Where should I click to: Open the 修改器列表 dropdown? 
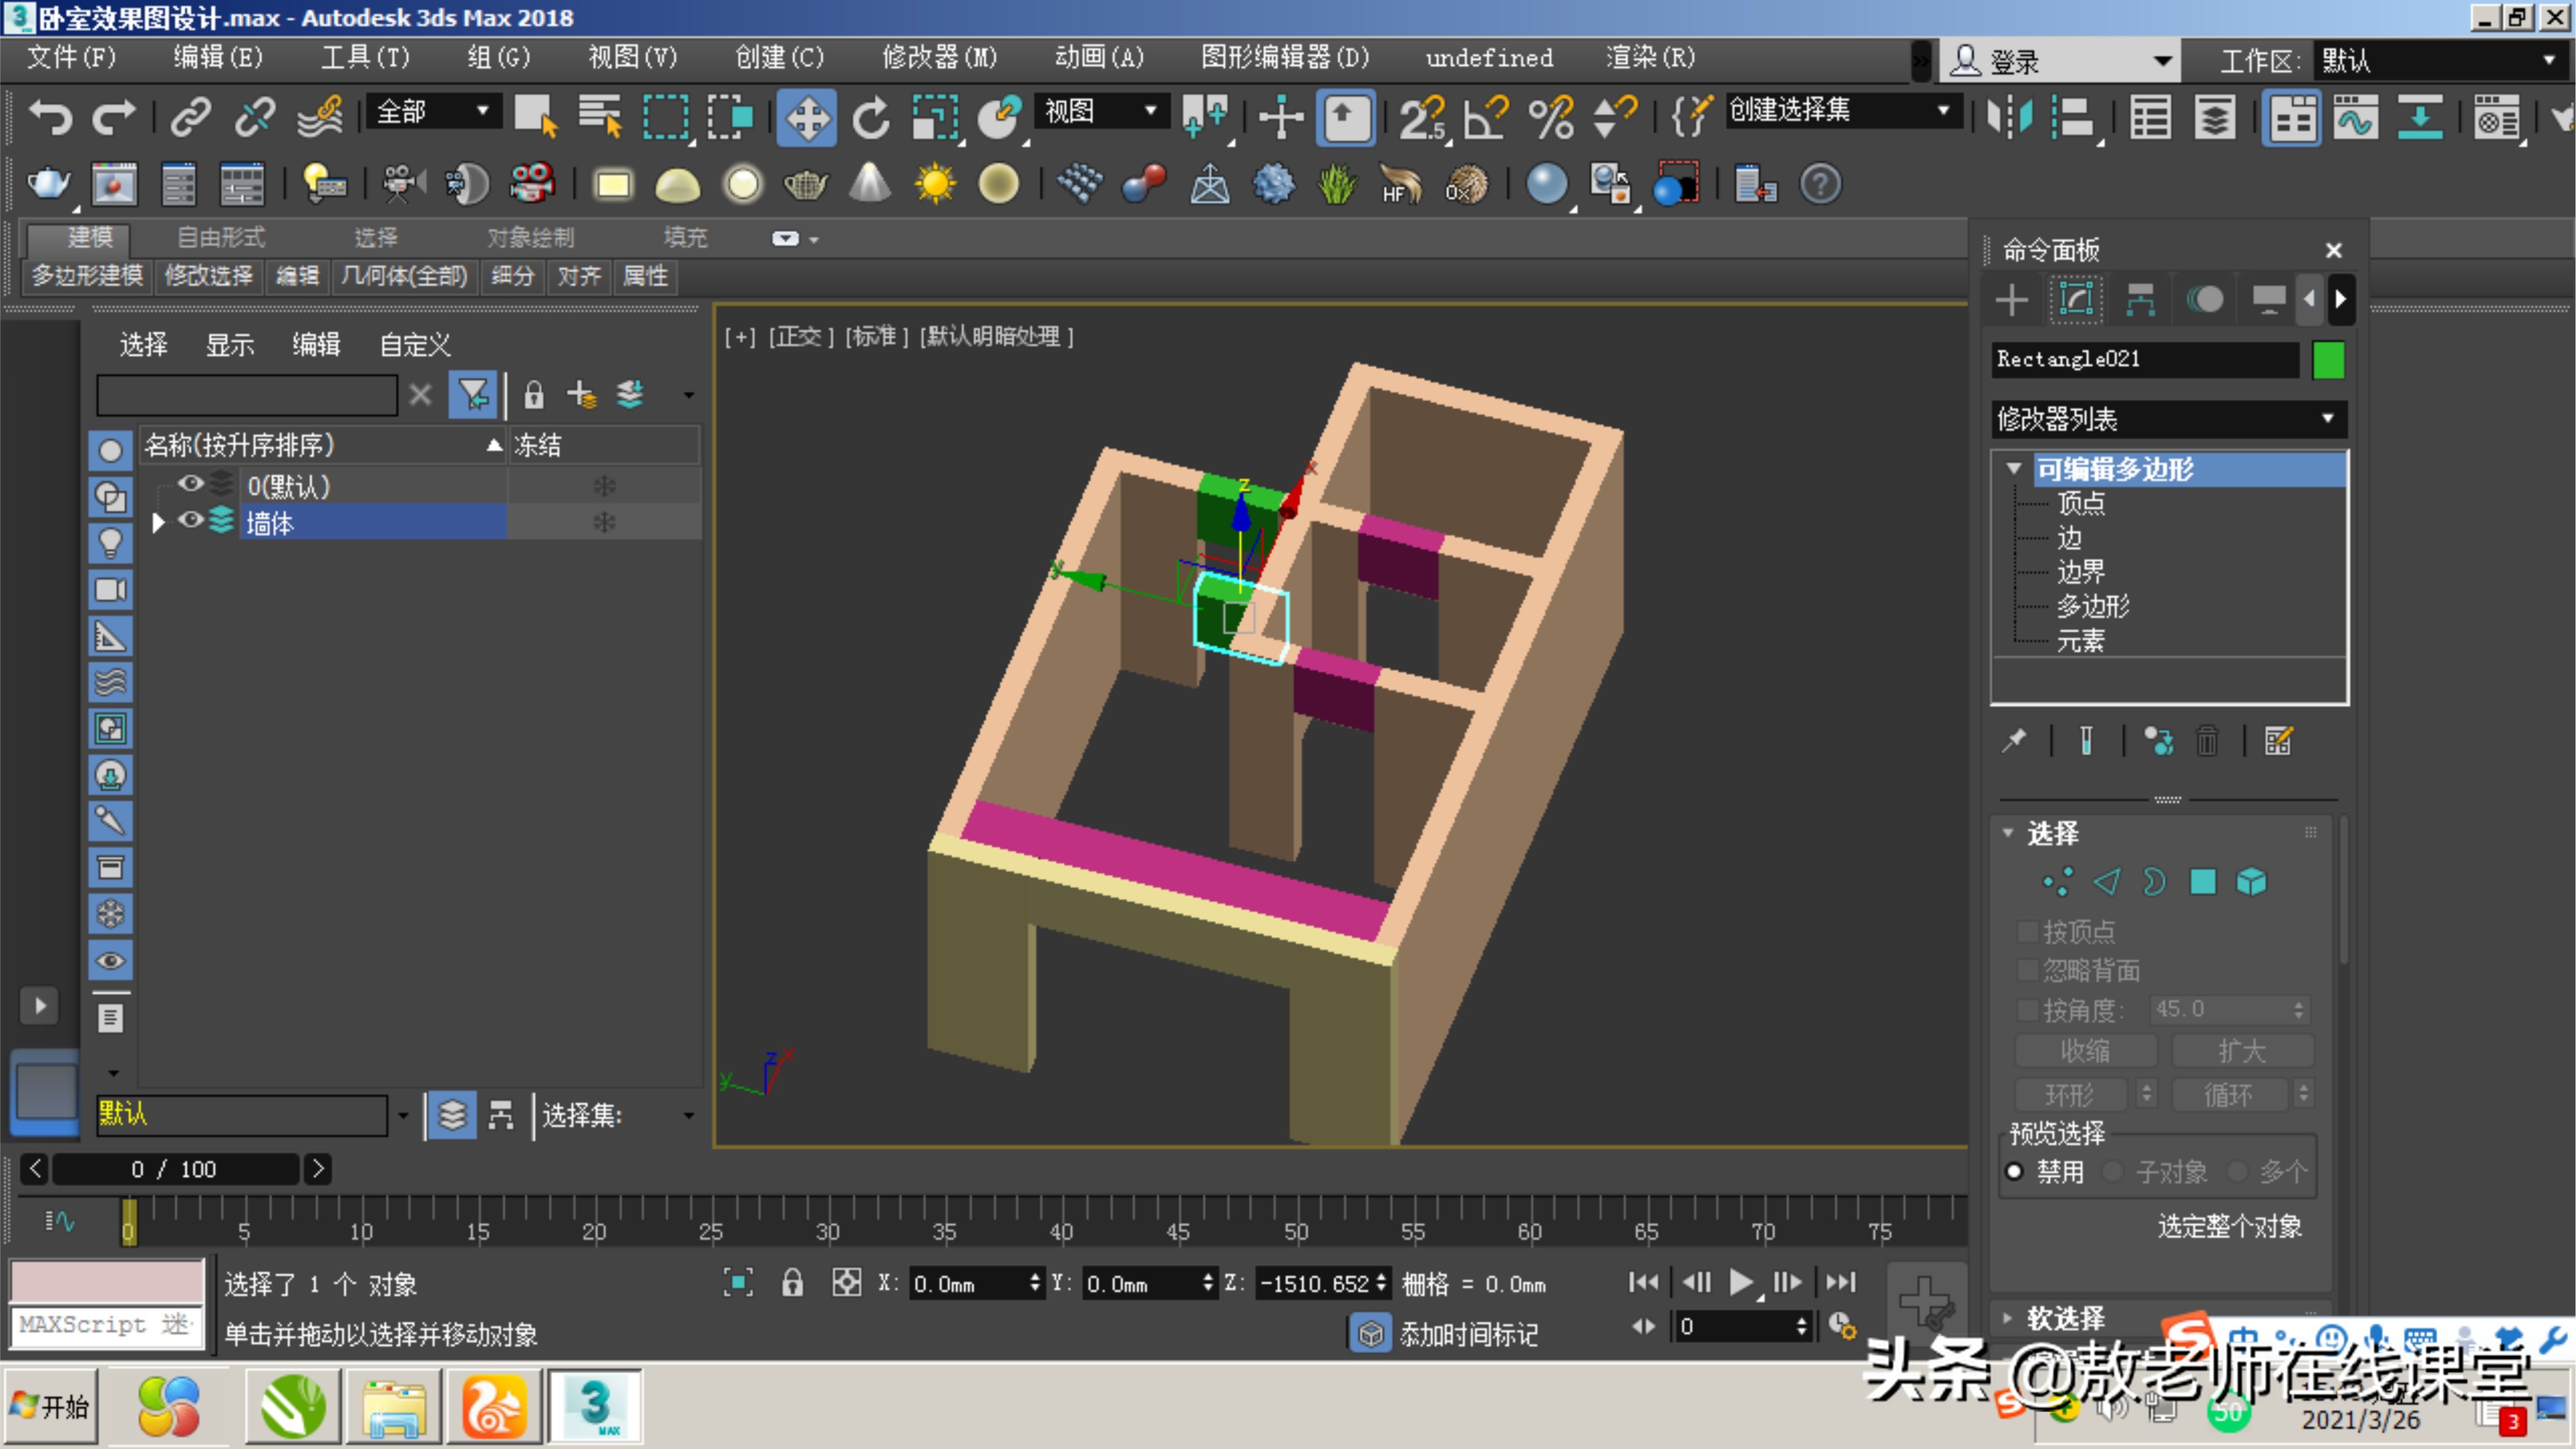click(x=2328, y=419)
